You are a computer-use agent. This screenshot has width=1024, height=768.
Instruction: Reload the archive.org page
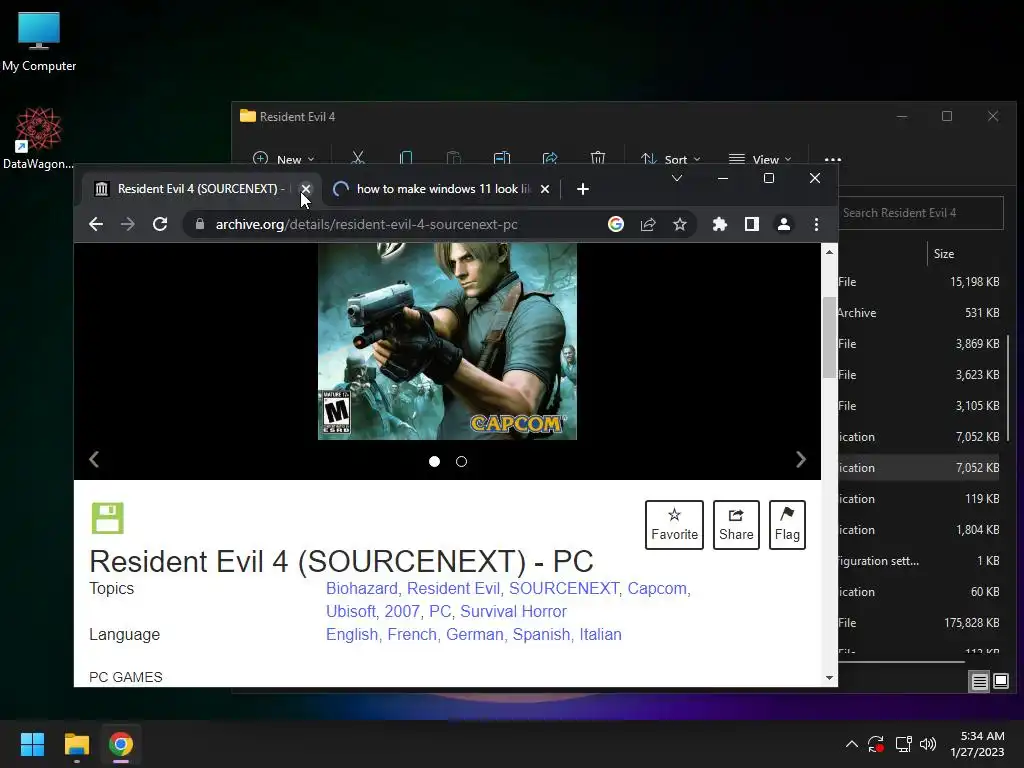(160, 224)
